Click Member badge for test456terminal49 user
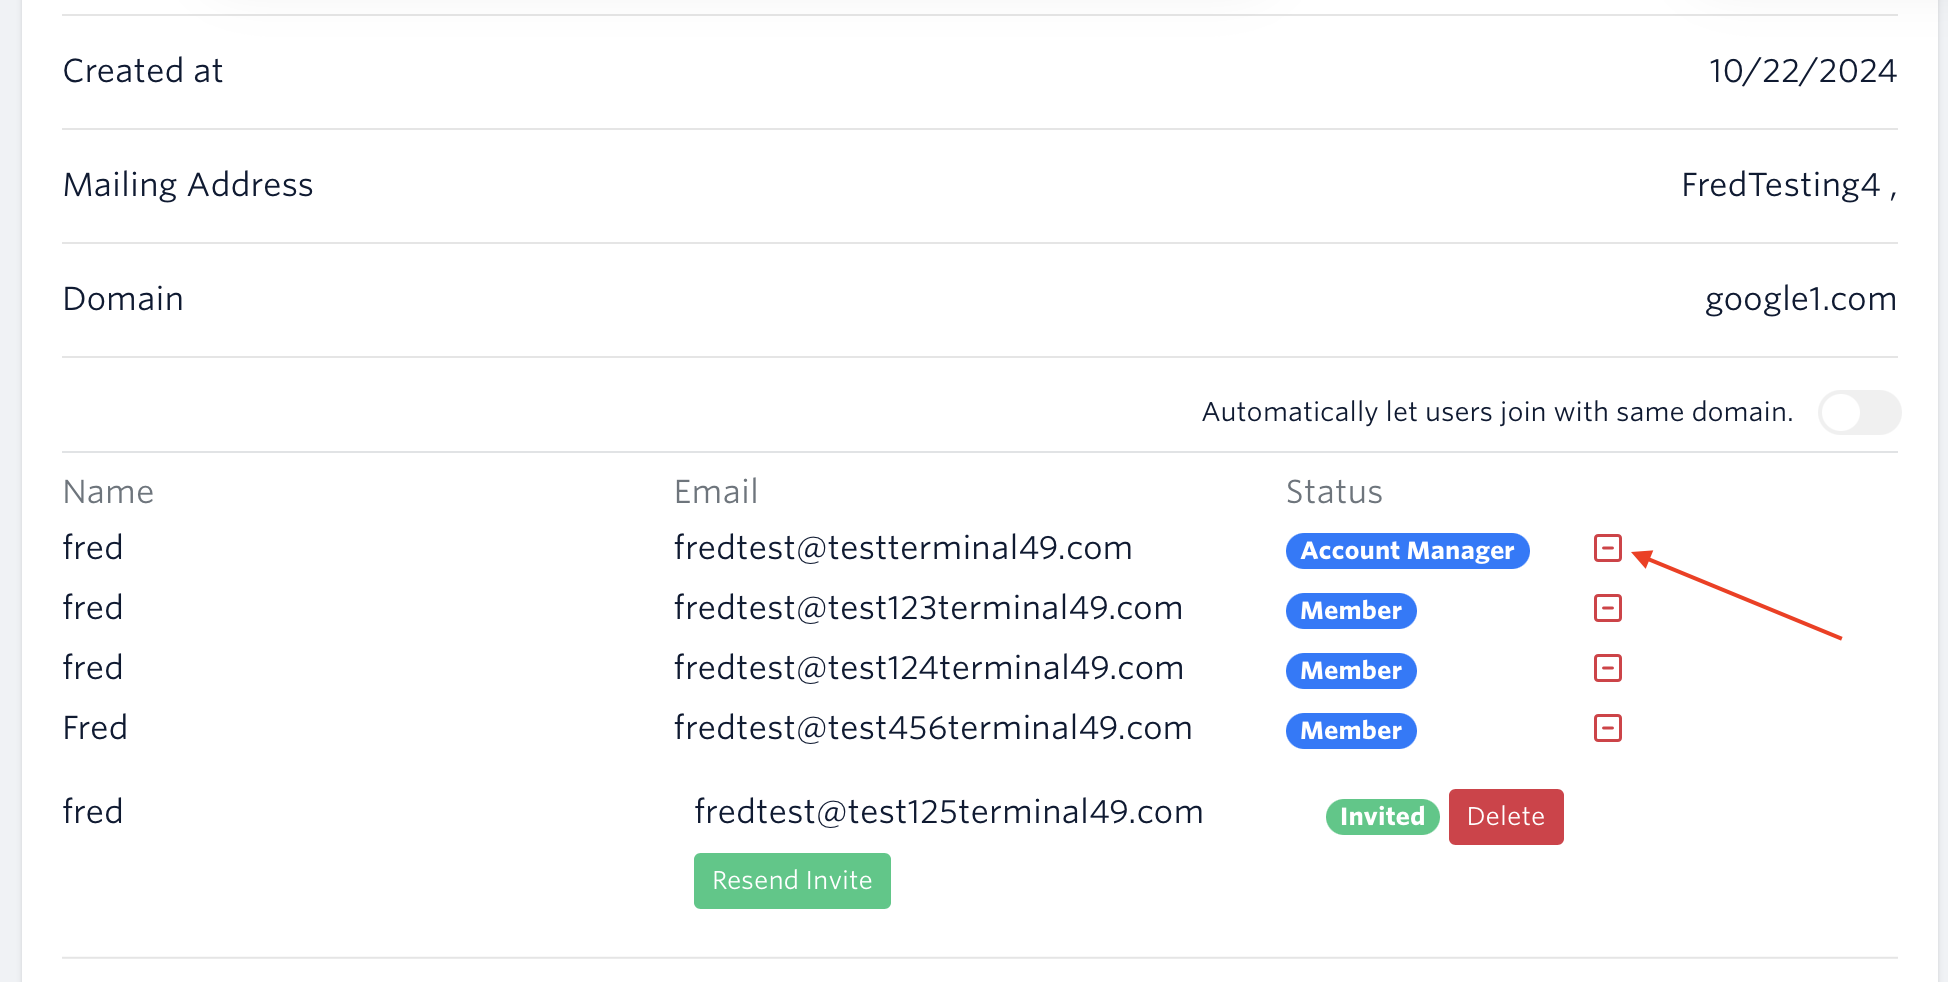This screenshot has width=1948, height=982. pyautogui.click(x=1350, y=731)
